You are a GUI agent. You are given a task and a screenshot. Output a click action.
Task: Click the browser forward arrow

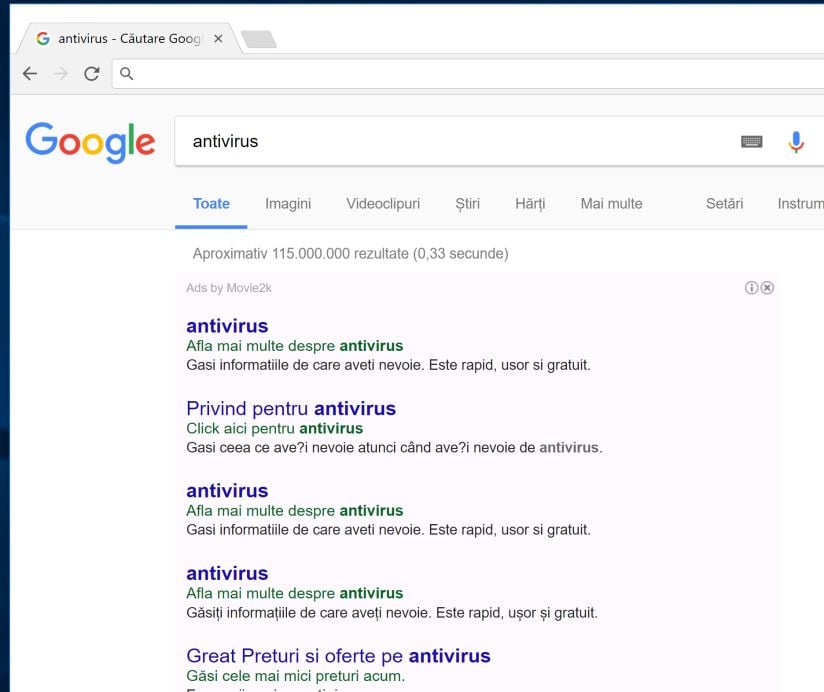(61, 74)
